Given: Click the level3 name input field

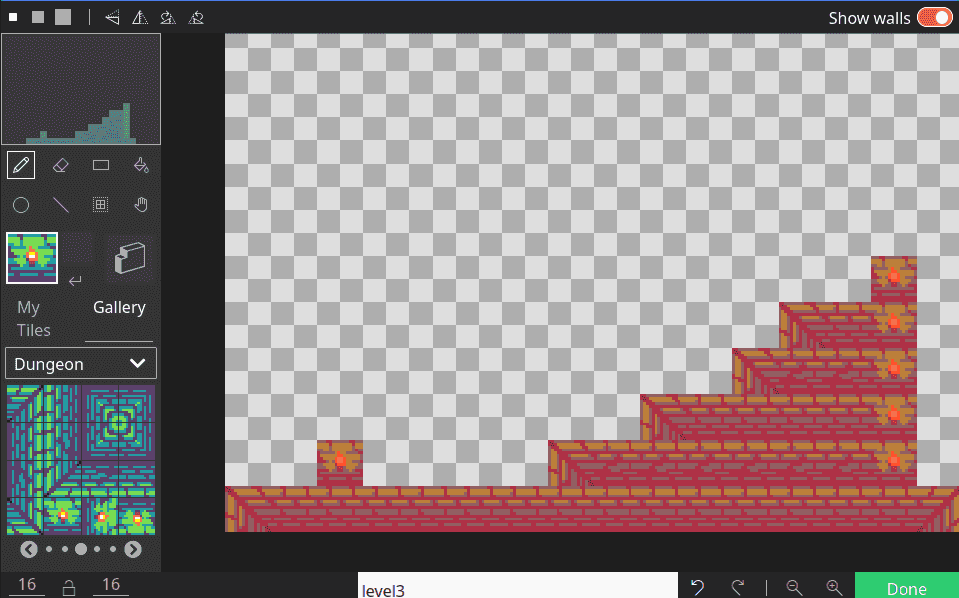Looking at the screenshot, I should coord(517,588).
